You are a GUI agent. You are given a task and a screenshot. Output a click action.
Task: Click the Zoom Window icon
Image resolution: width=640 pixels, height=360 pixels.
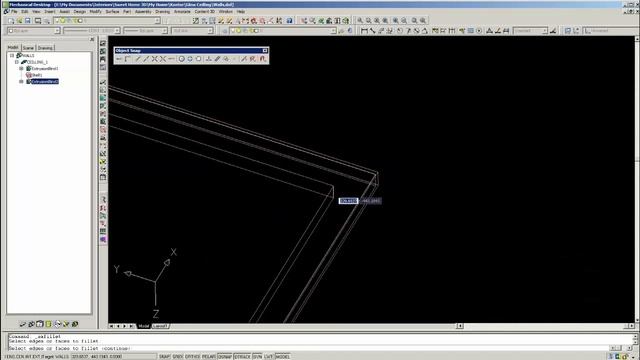pos(360,20)
